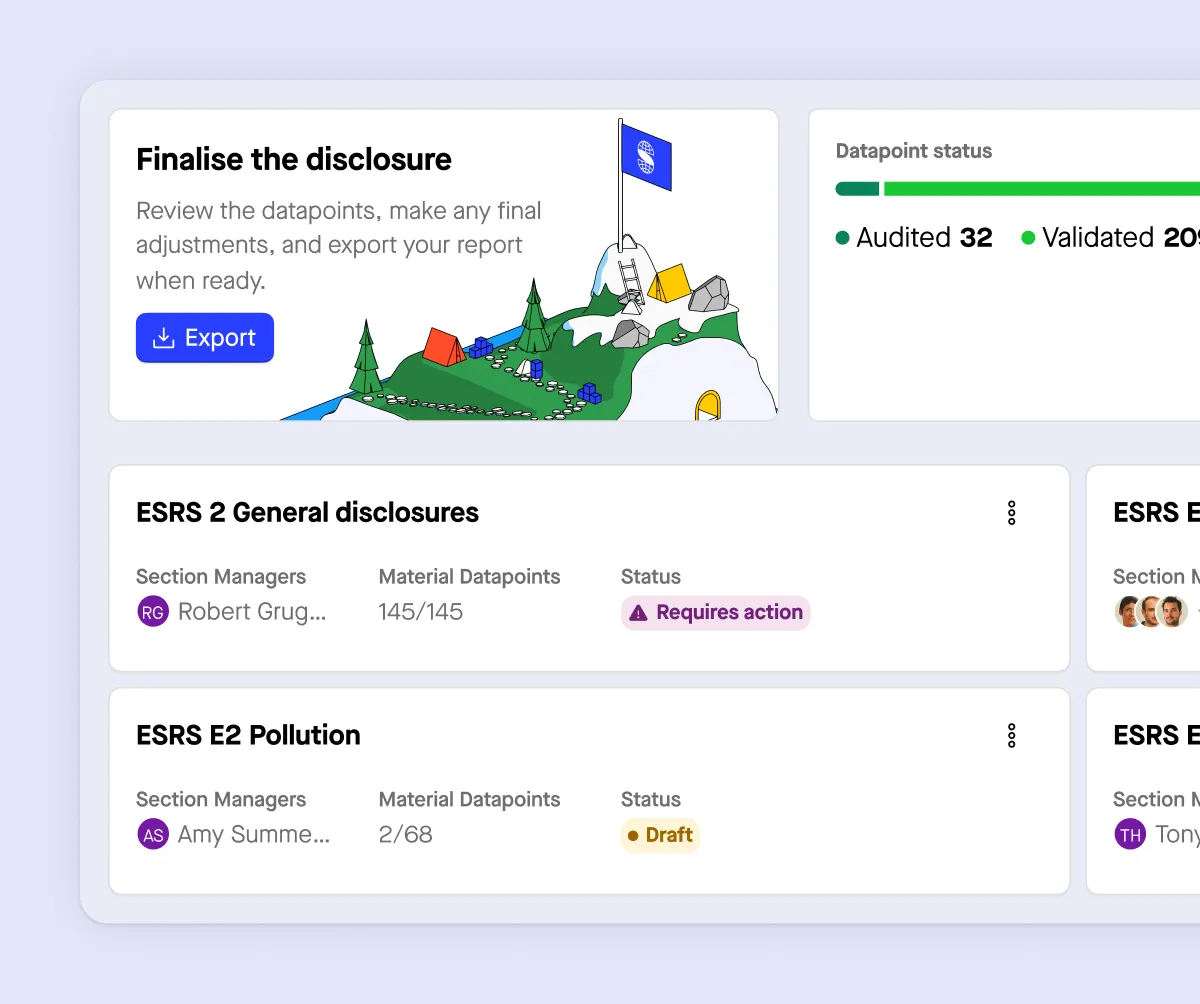Image resolution: width=1200 pixels, height=1004 pixels.
Task: Click the Datapoint status progress bar
Action: (x=1010, y=188)
